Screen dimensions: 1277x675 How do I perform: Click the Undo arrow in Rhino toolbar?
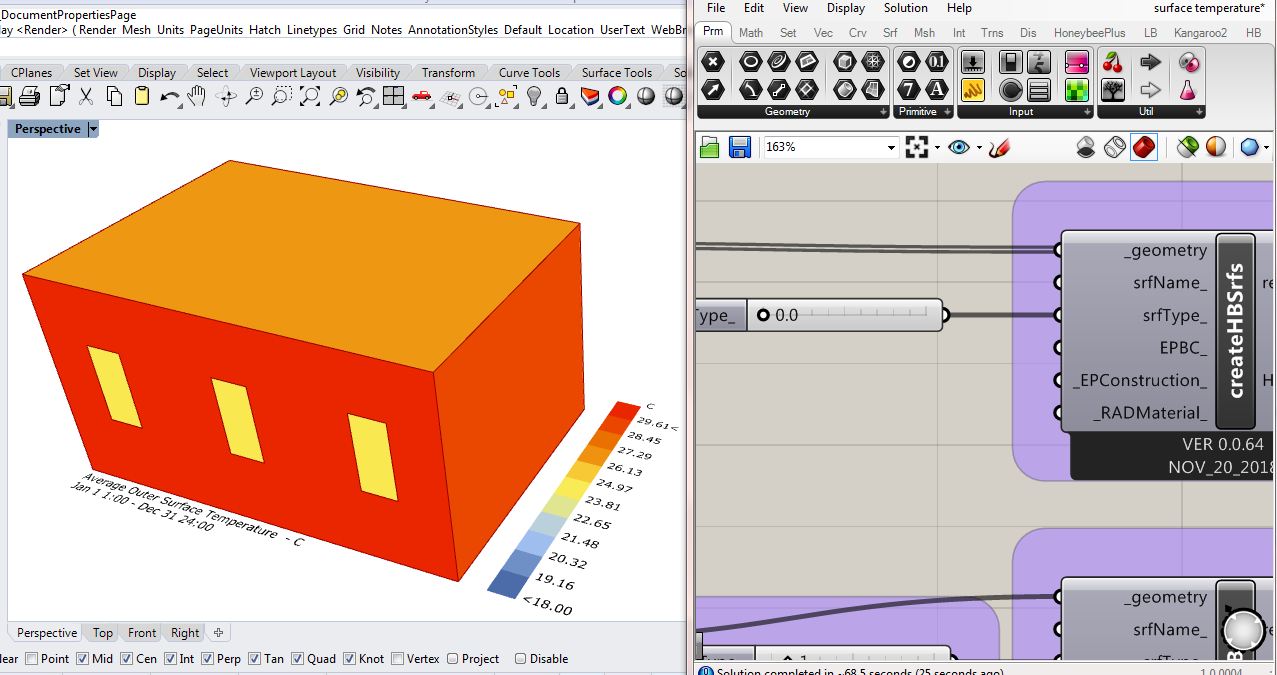click(169, 97)
